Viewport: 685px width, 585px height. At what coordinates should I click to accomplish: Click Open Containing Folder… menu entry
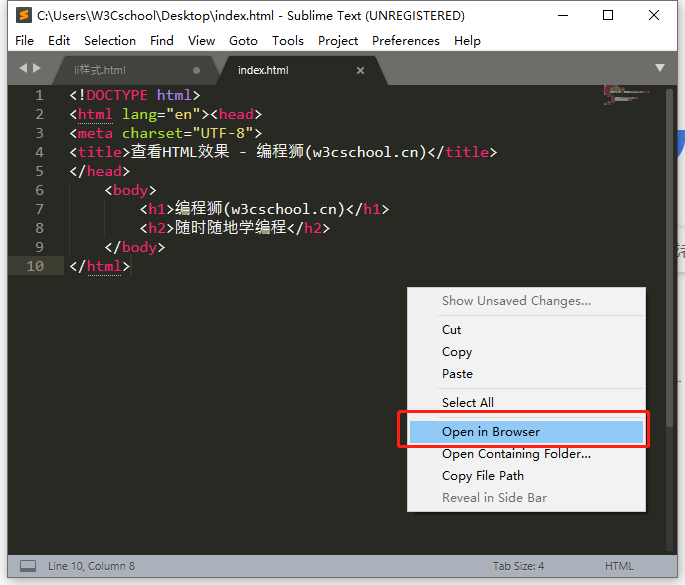click(x=516, y=454)
